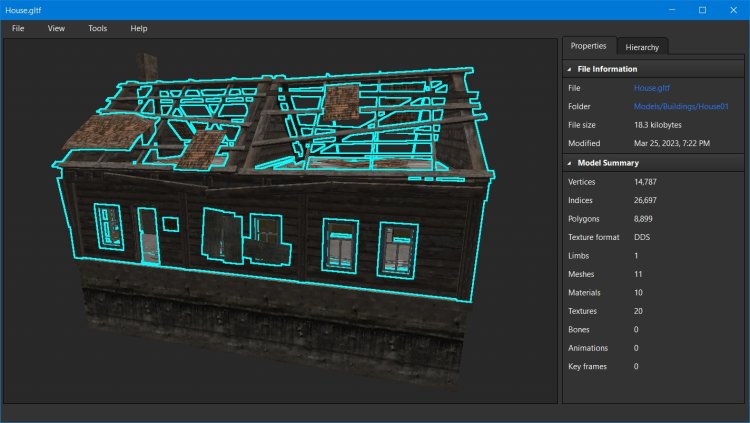Select the Texture format DDS value
The height and width of the screenshot is (423, 750).
click(643, 237)
